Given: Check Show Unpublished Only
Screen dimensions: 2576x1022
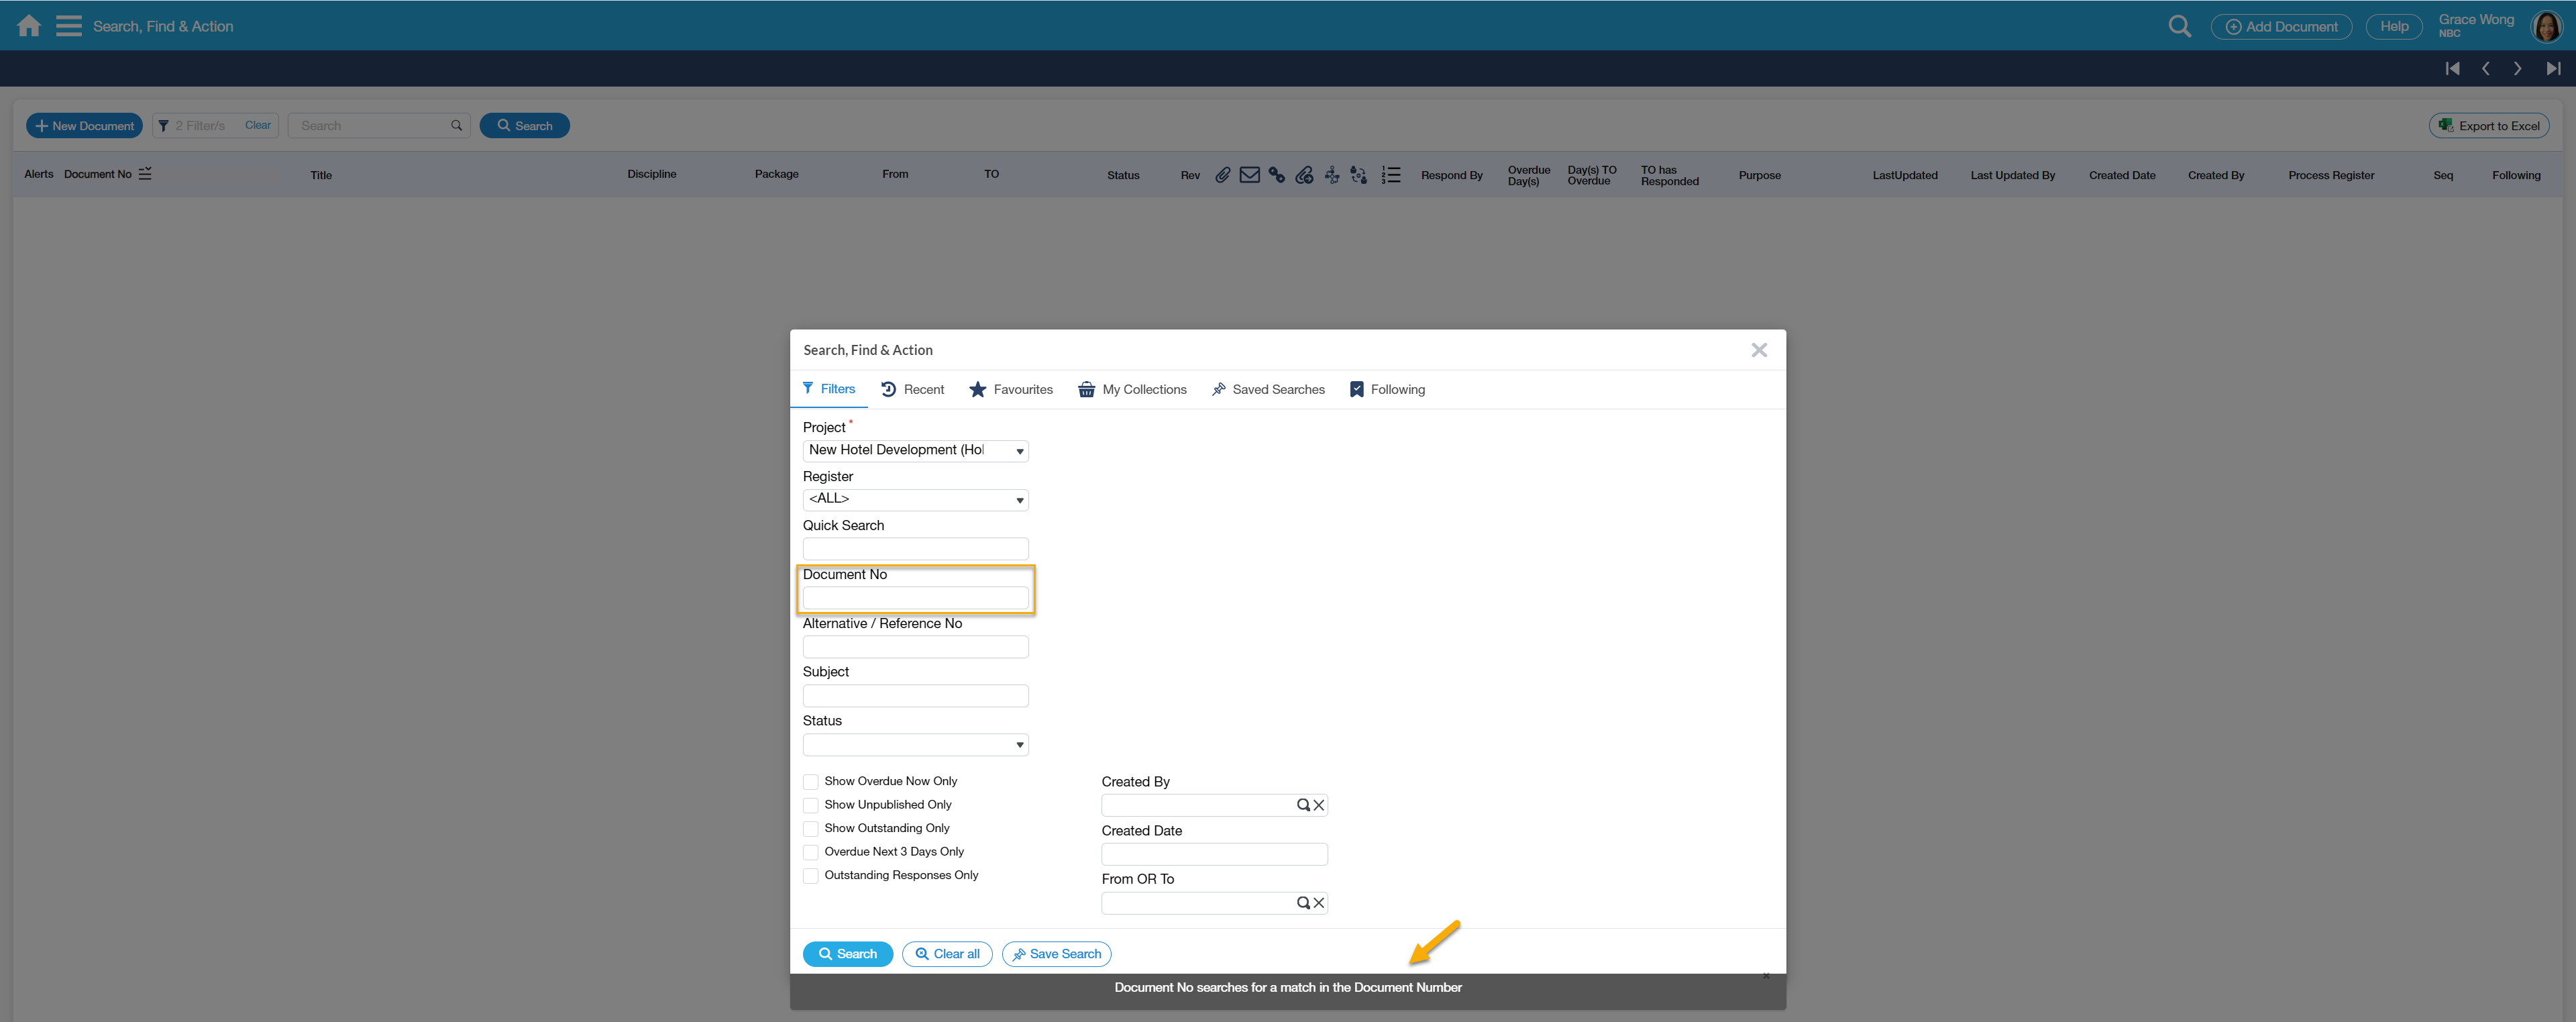Looking at the screenshot, I should tap(811, 805).
